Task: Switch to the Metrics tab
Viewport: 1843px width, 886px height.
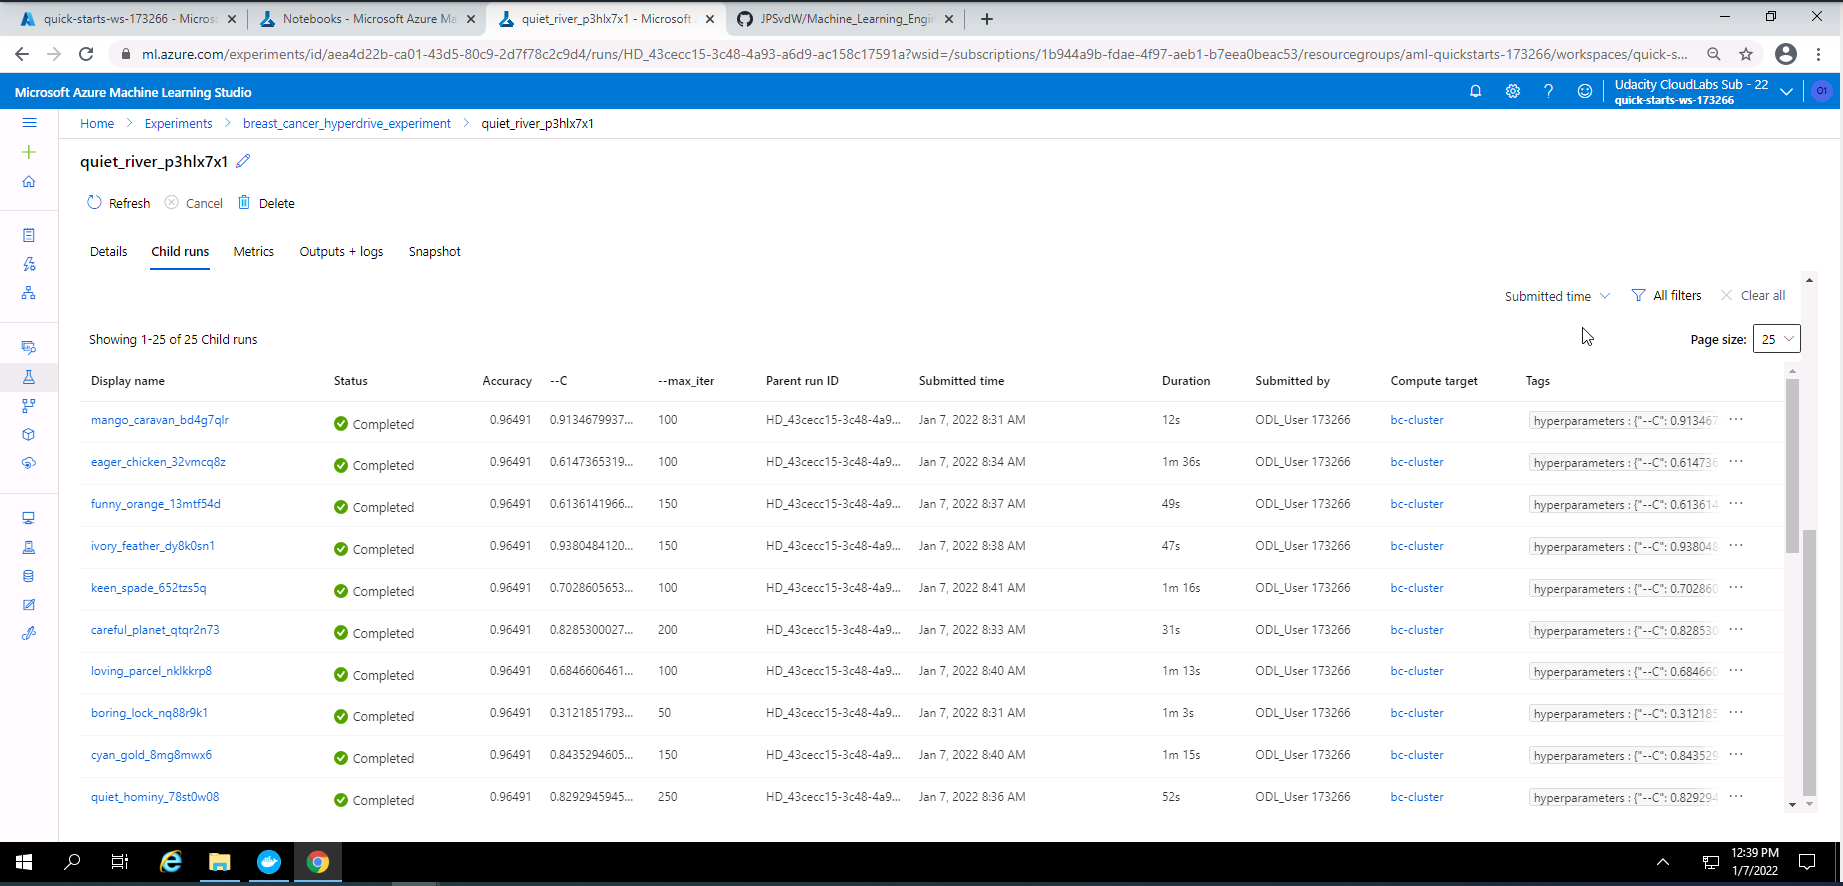Action: (x=254, y=252)
